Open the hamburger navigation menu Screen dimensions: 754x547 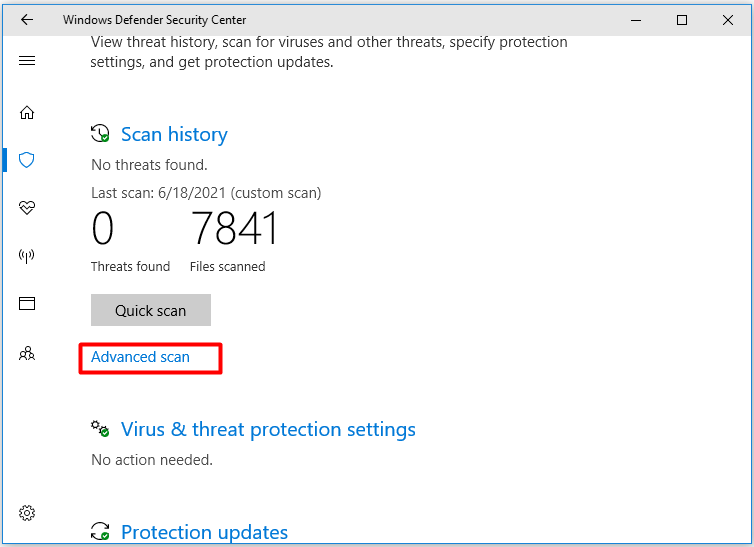pyautogui.click(x=27, y=61)
